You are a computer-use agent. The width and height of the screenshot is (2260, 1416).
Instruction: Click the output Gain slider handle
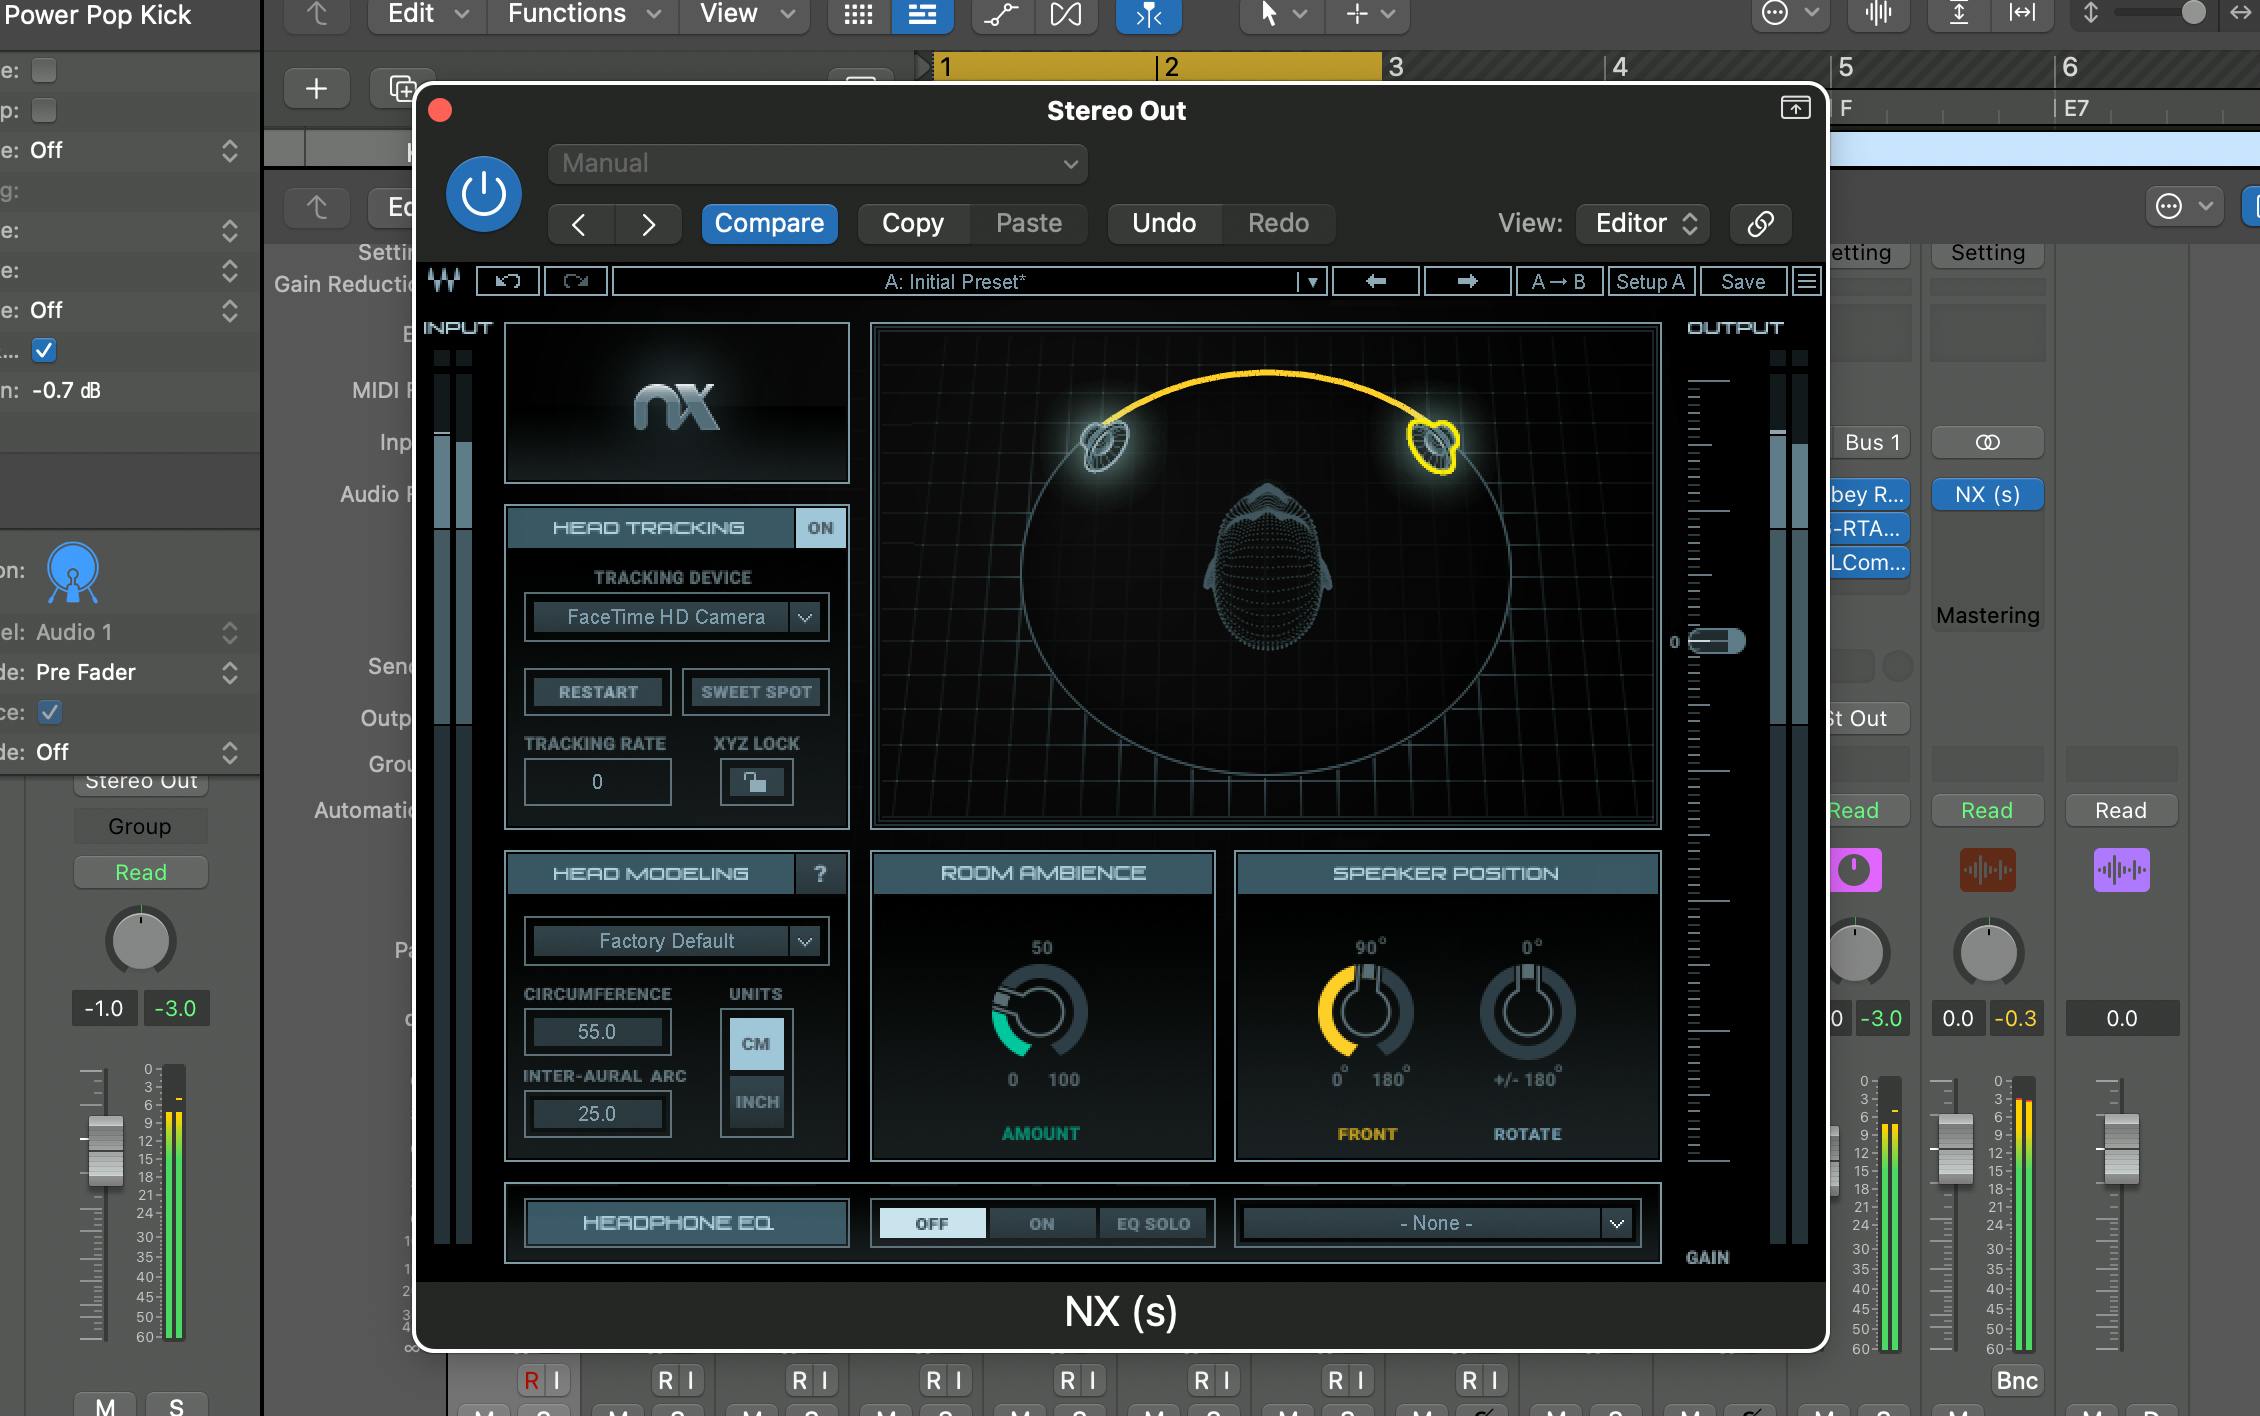coord(1716,641)
